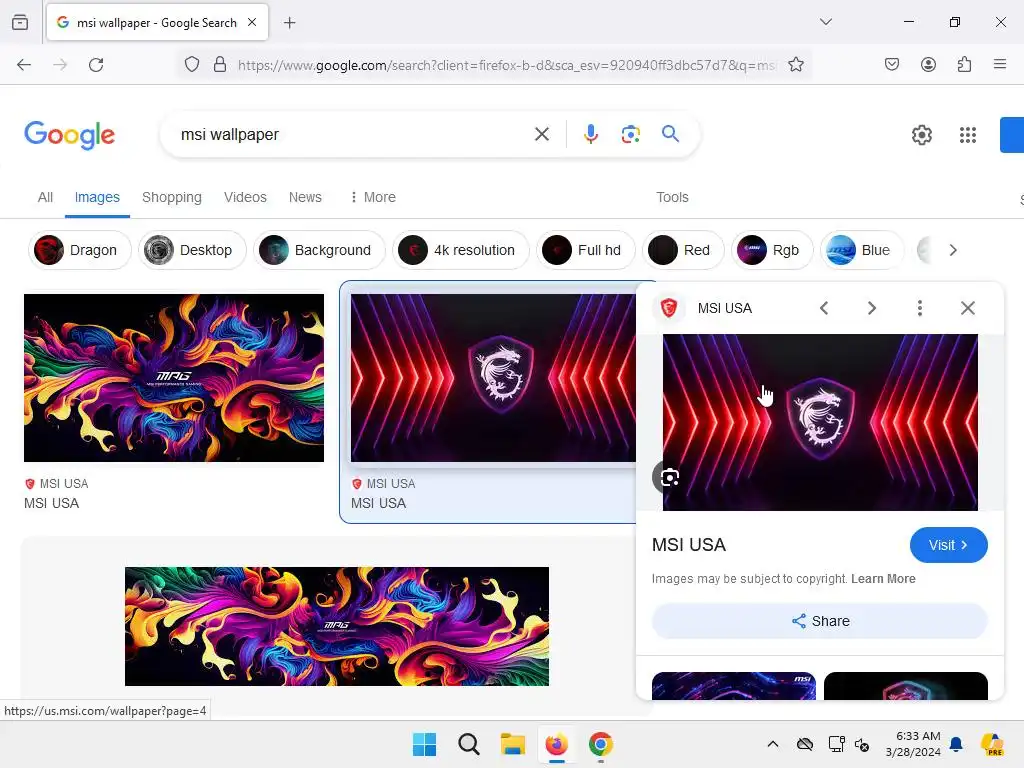Submit search with the magnifier icon

[670, 134]
